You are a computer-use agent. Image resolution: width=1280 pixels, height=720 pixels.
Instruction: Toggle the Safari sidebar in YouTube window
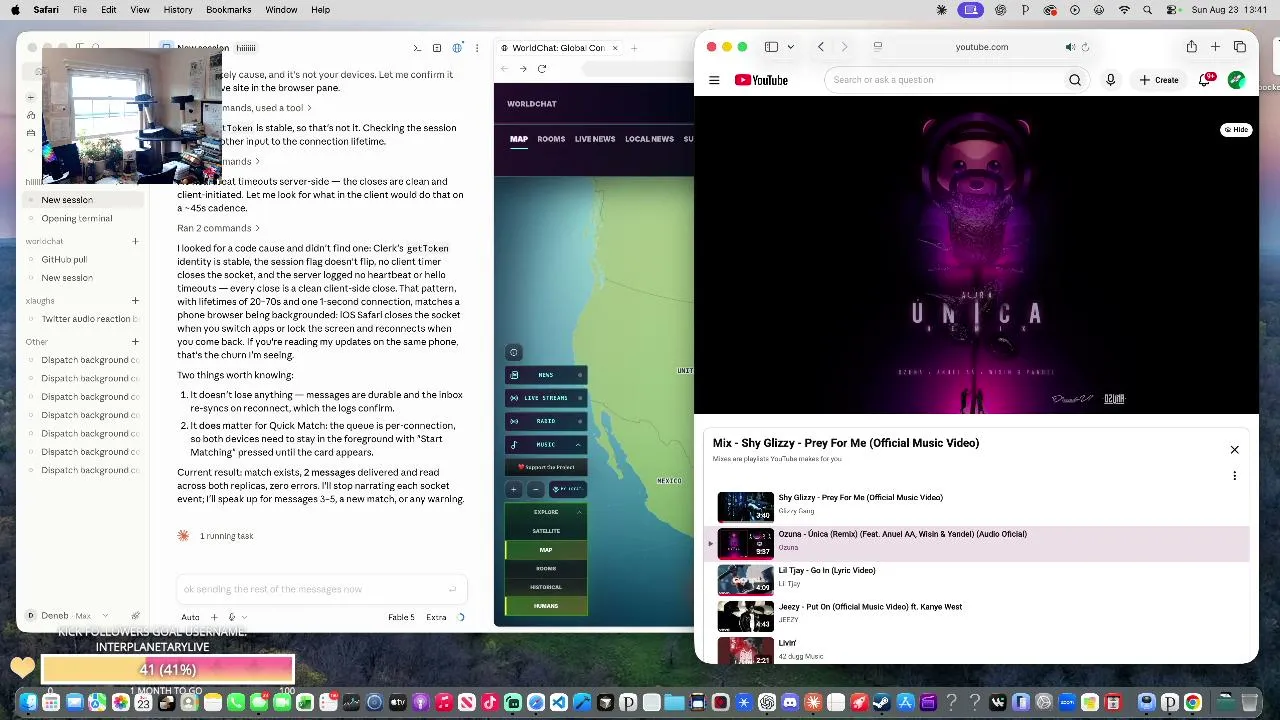point(771,47)
